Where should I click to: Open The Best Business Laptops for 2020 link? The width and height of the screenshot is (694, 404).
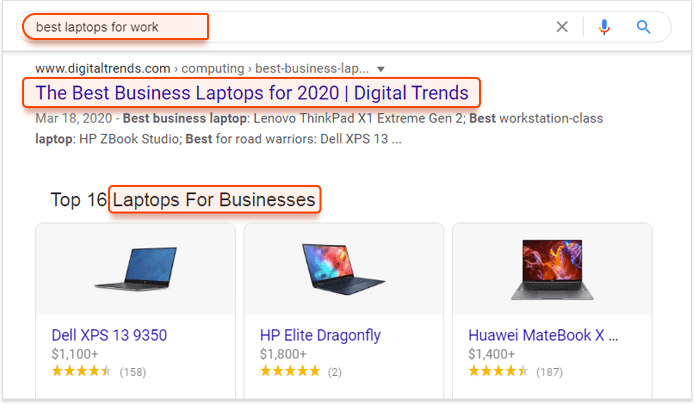click(252, 93)
